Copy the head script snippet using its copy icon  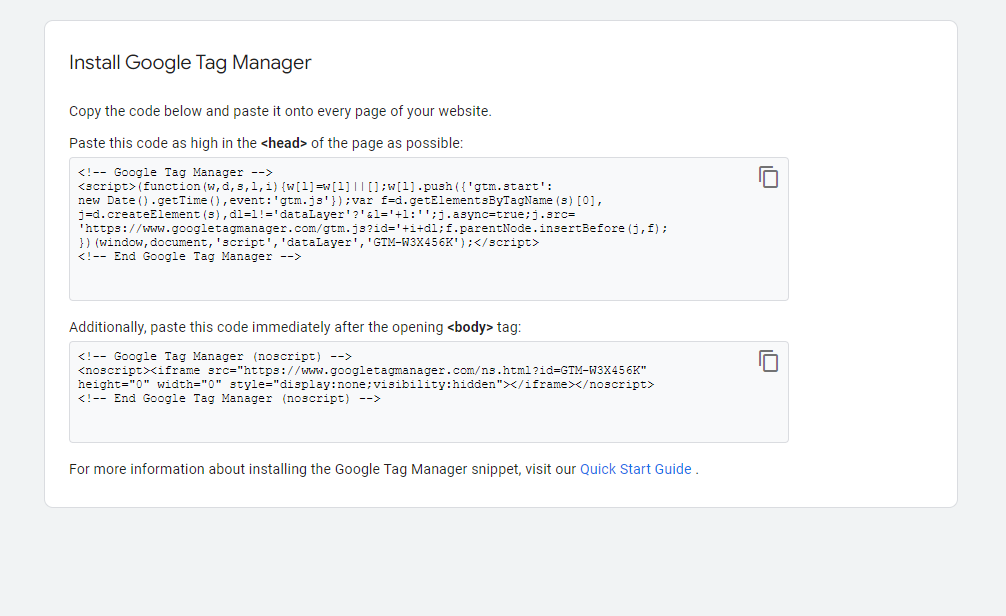(768, 177)
